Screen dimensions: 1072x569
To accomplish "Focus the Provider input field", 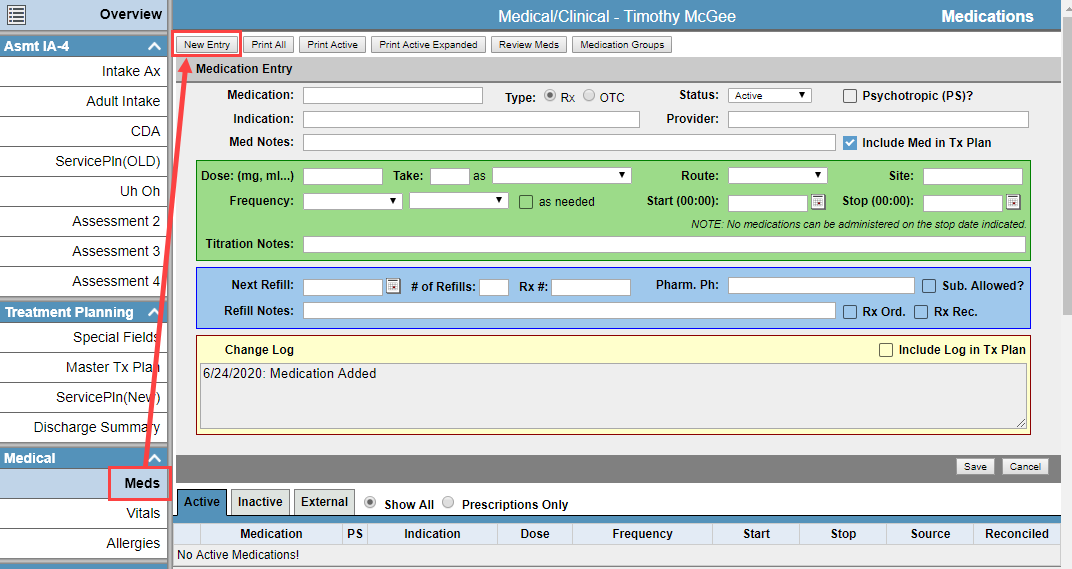I will coord(878,120).
